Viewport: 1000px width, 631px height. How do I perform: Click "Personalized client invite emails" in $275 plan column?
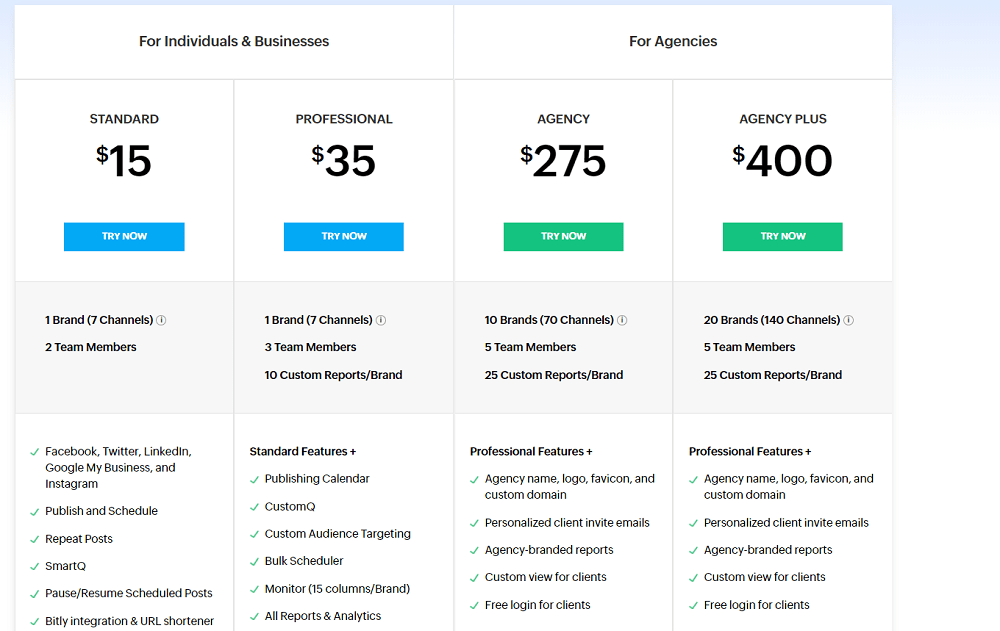click(567, 523)
